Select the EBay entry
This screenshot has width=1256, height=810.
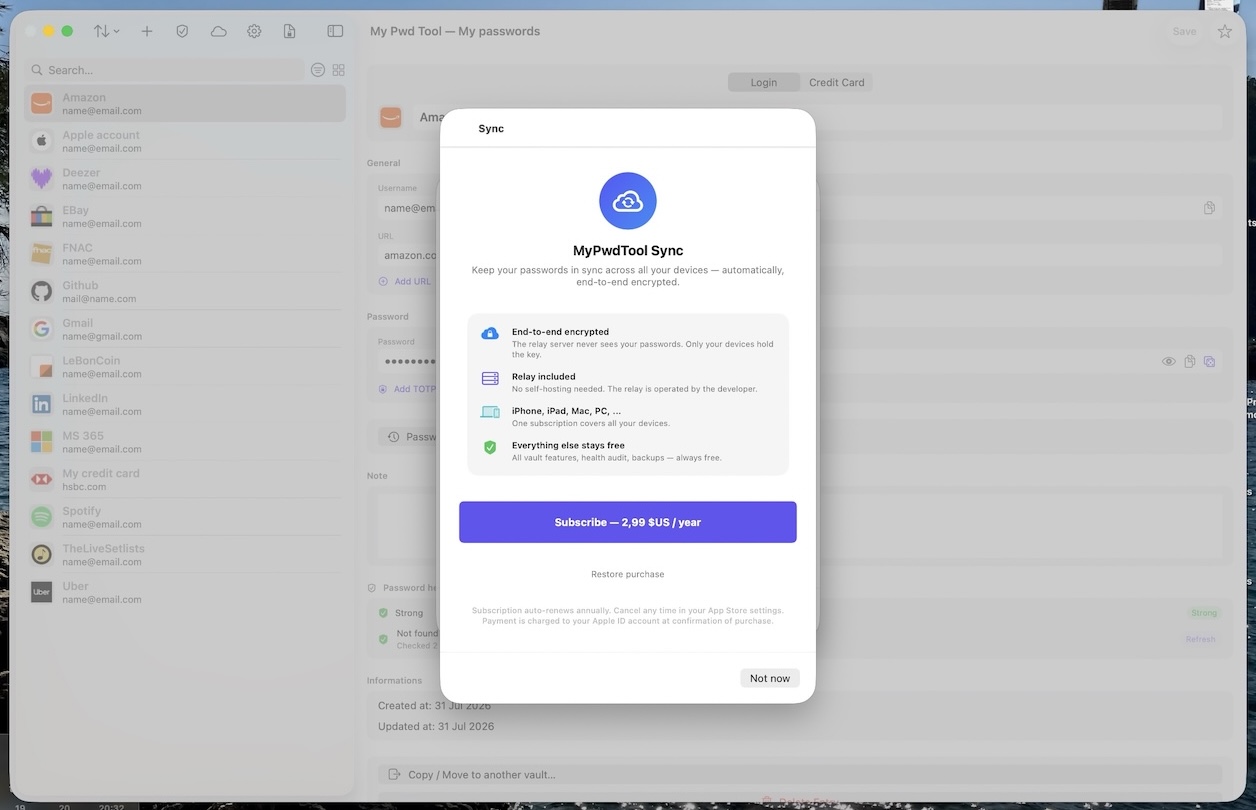point(185,216)
